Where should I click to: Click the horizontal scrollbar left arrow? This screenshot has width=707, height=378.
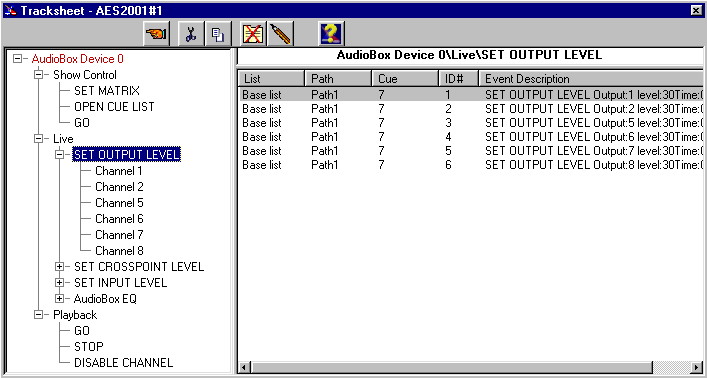click(x=244, y=367)
